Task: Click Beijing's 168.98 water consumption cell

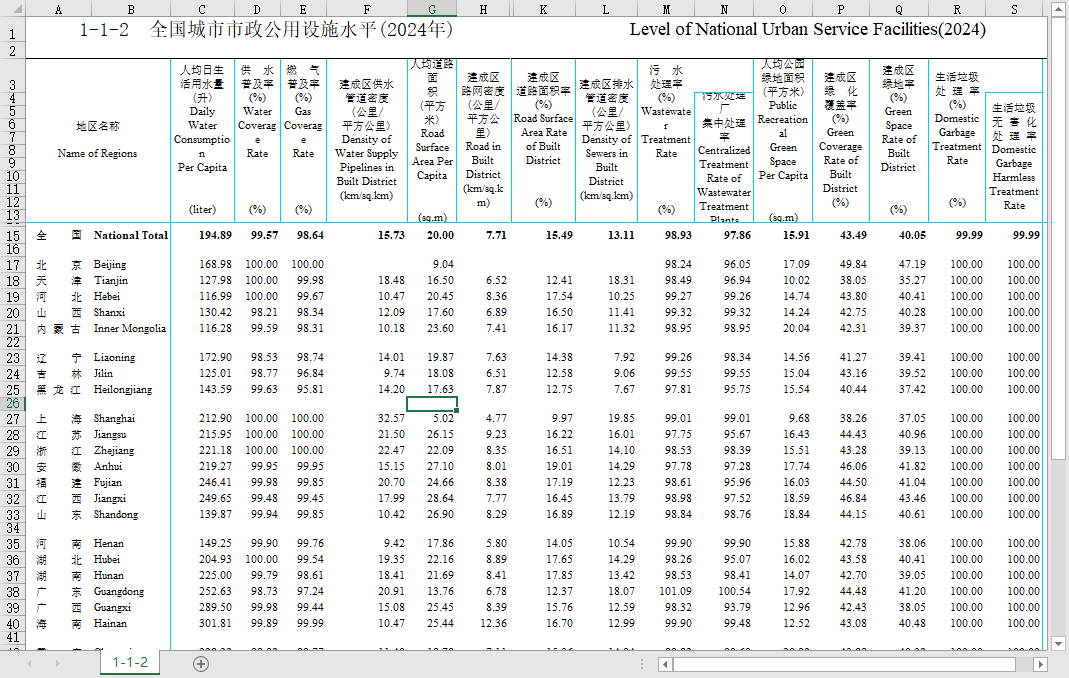Action: click(x=215, y=265)
